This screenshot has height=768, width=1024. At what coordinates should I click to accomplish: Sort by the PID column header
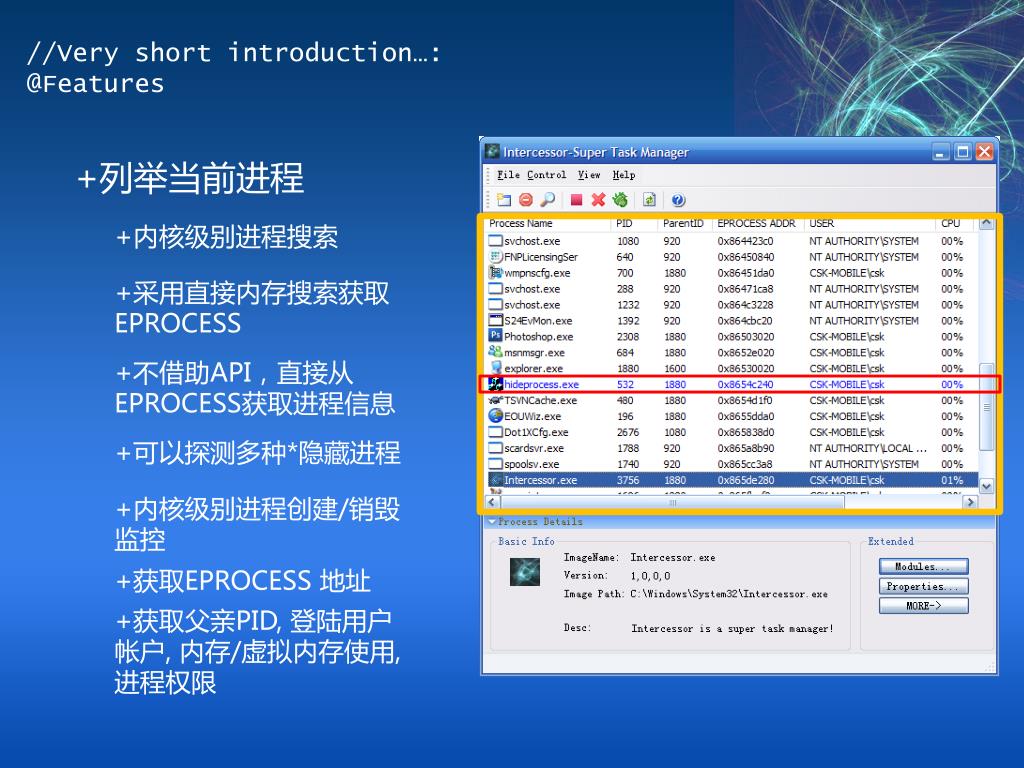coord(634,223)
